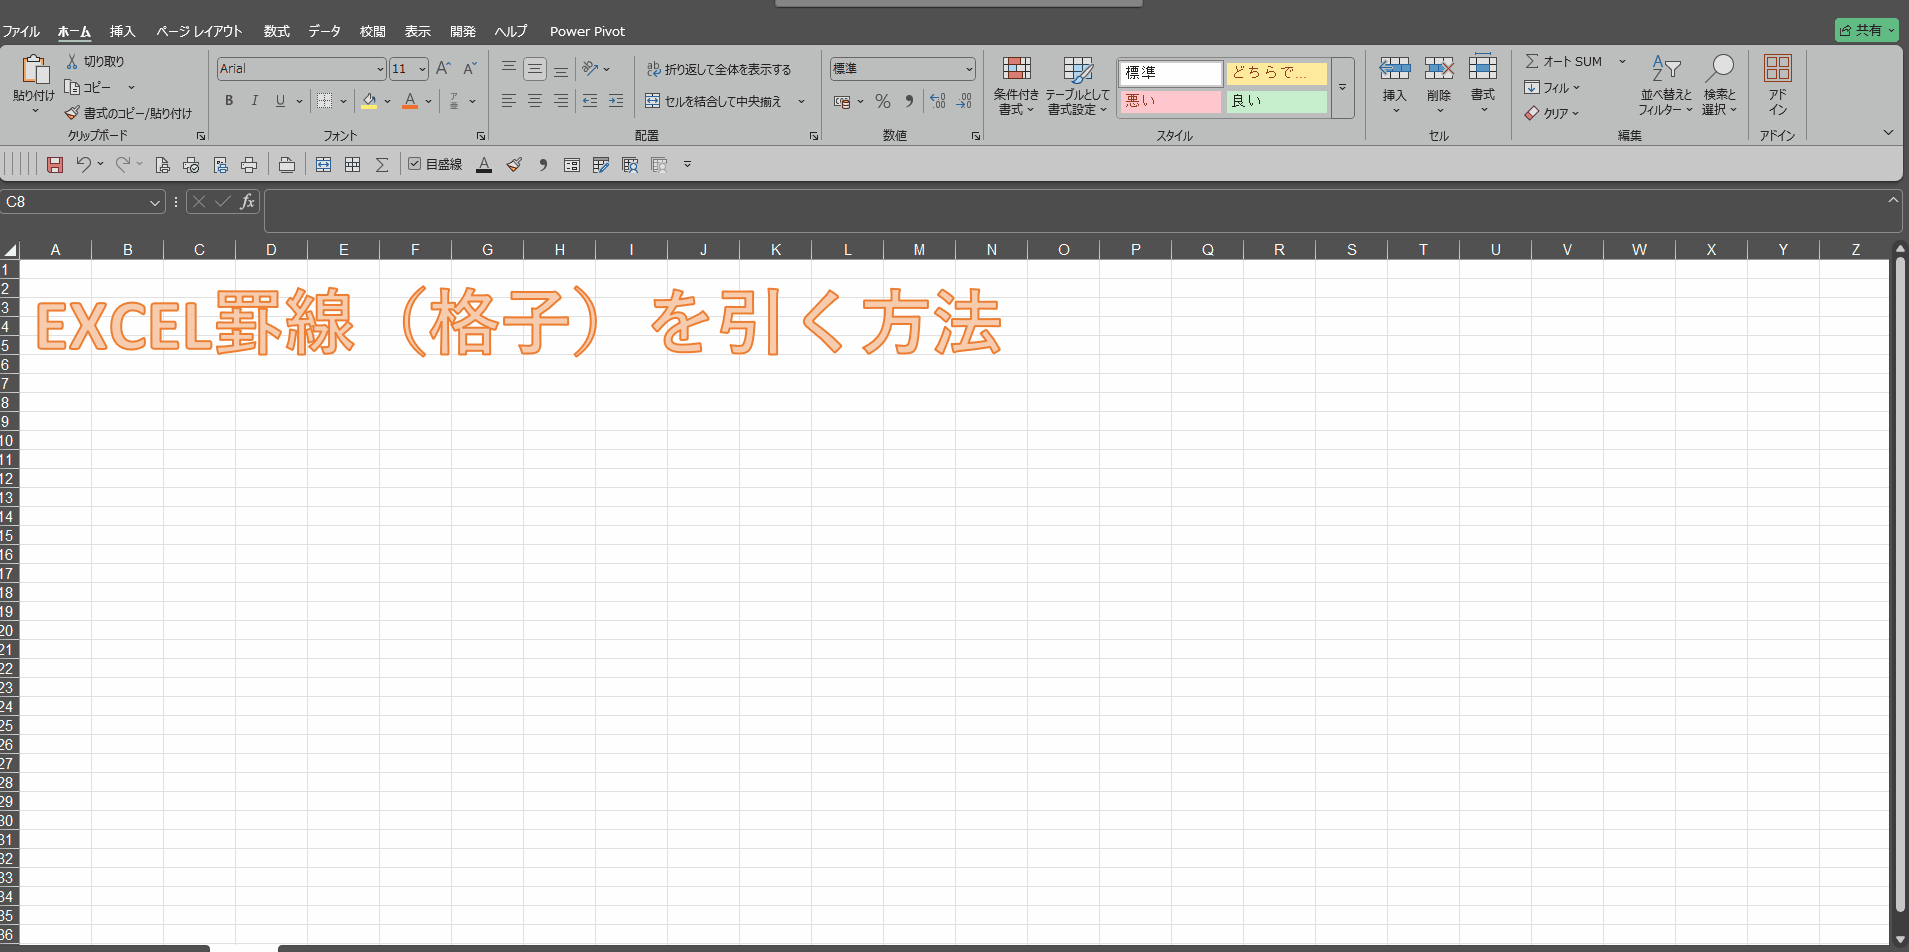Open the Arial font name dropdown
Screen dimensions: 1909x952
(380, 69)
